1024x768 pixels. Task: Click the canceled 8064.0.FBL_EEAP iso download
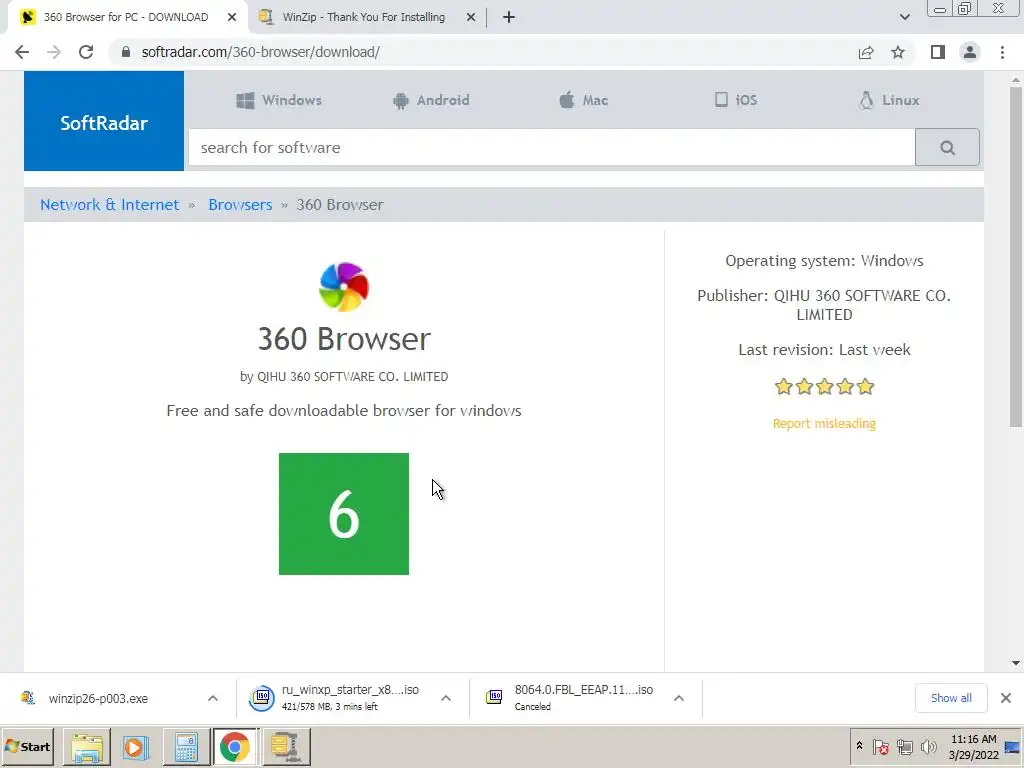[583, 697]
